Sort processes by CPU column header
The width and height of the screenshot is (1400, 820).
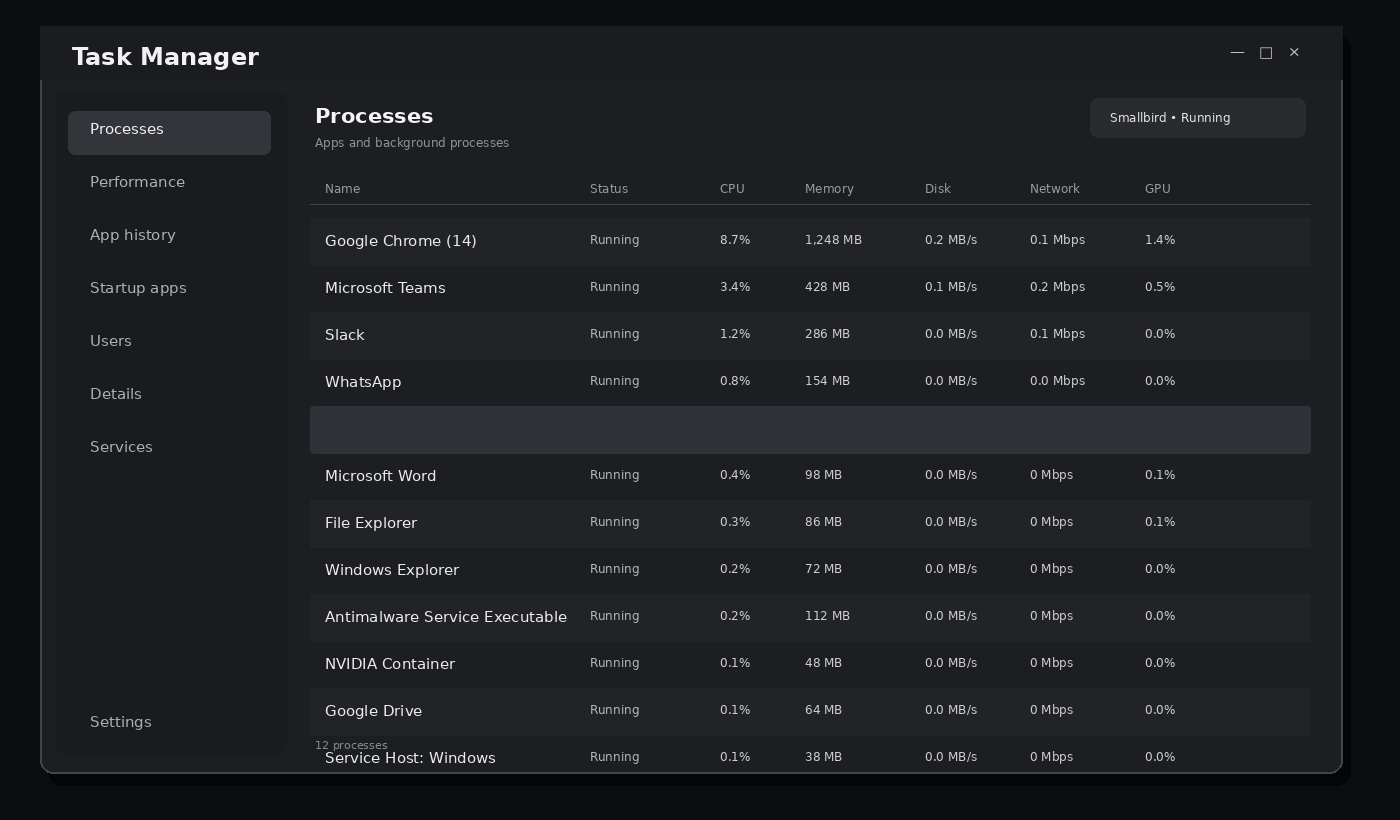click(732, 189)
